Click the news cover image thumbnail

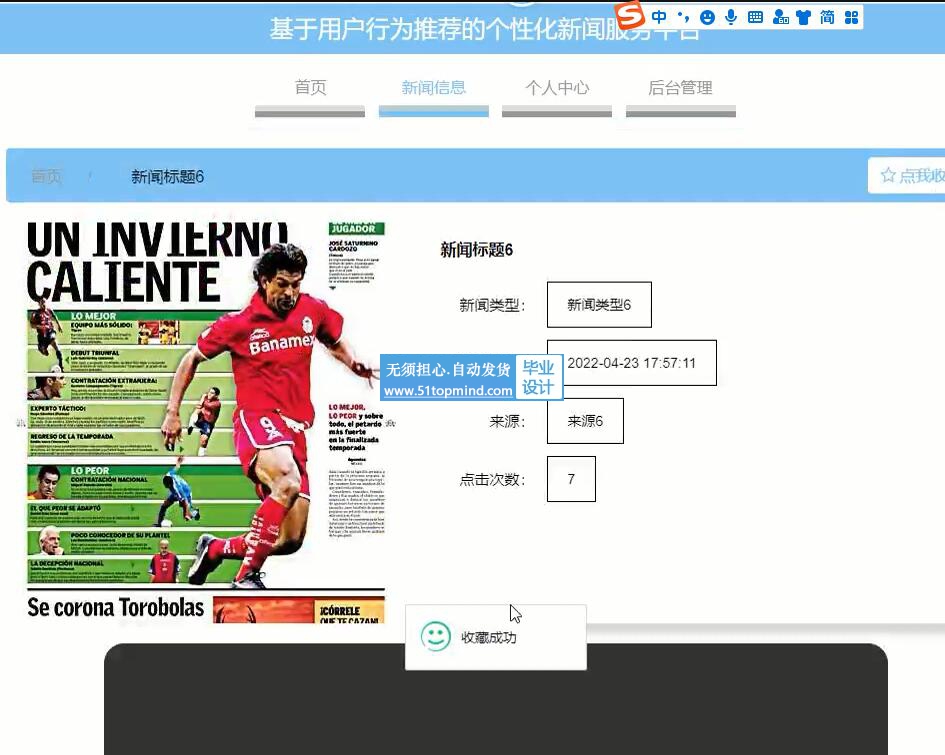tap(206, 423)
